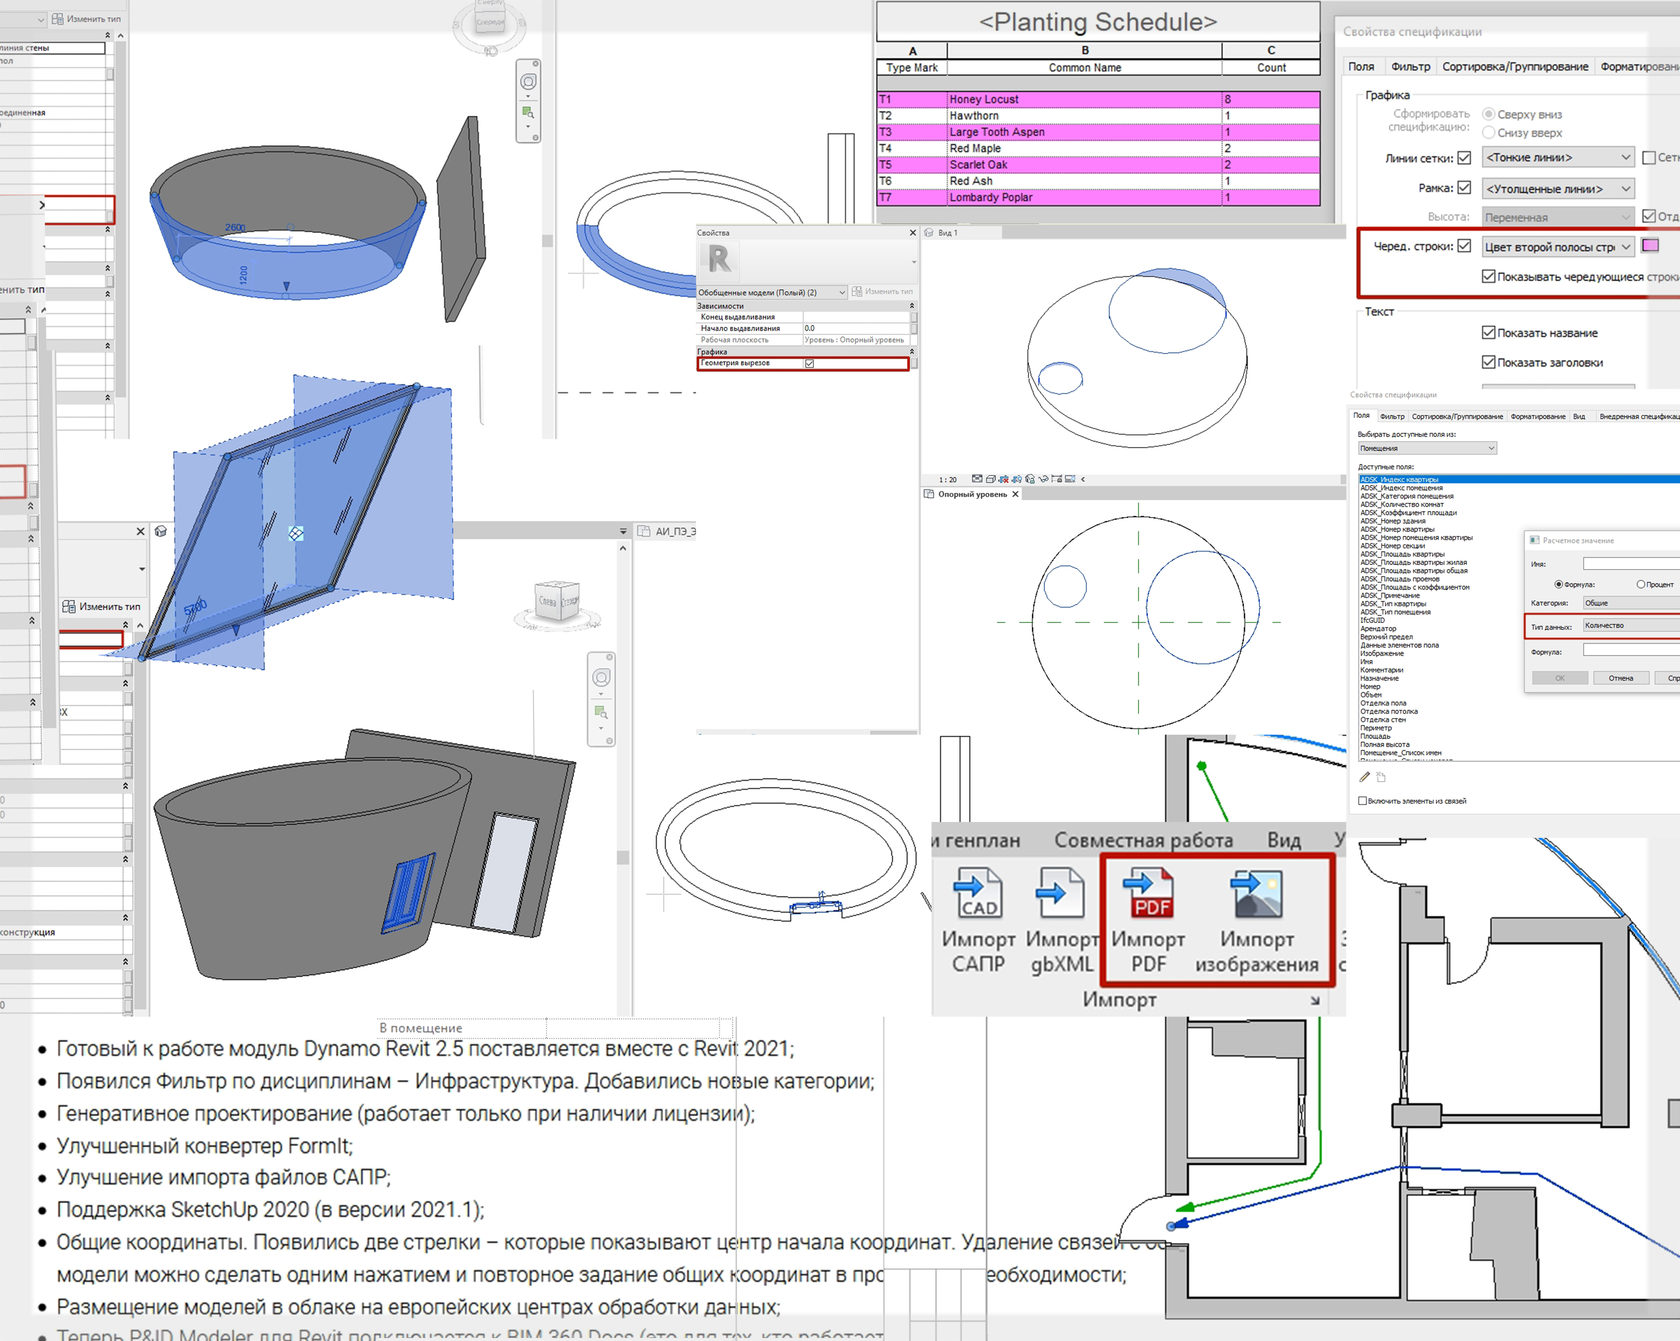Close the Свойства palette with its X
This screenshot has width=1680, height=1341.
(x=912, y=233)
